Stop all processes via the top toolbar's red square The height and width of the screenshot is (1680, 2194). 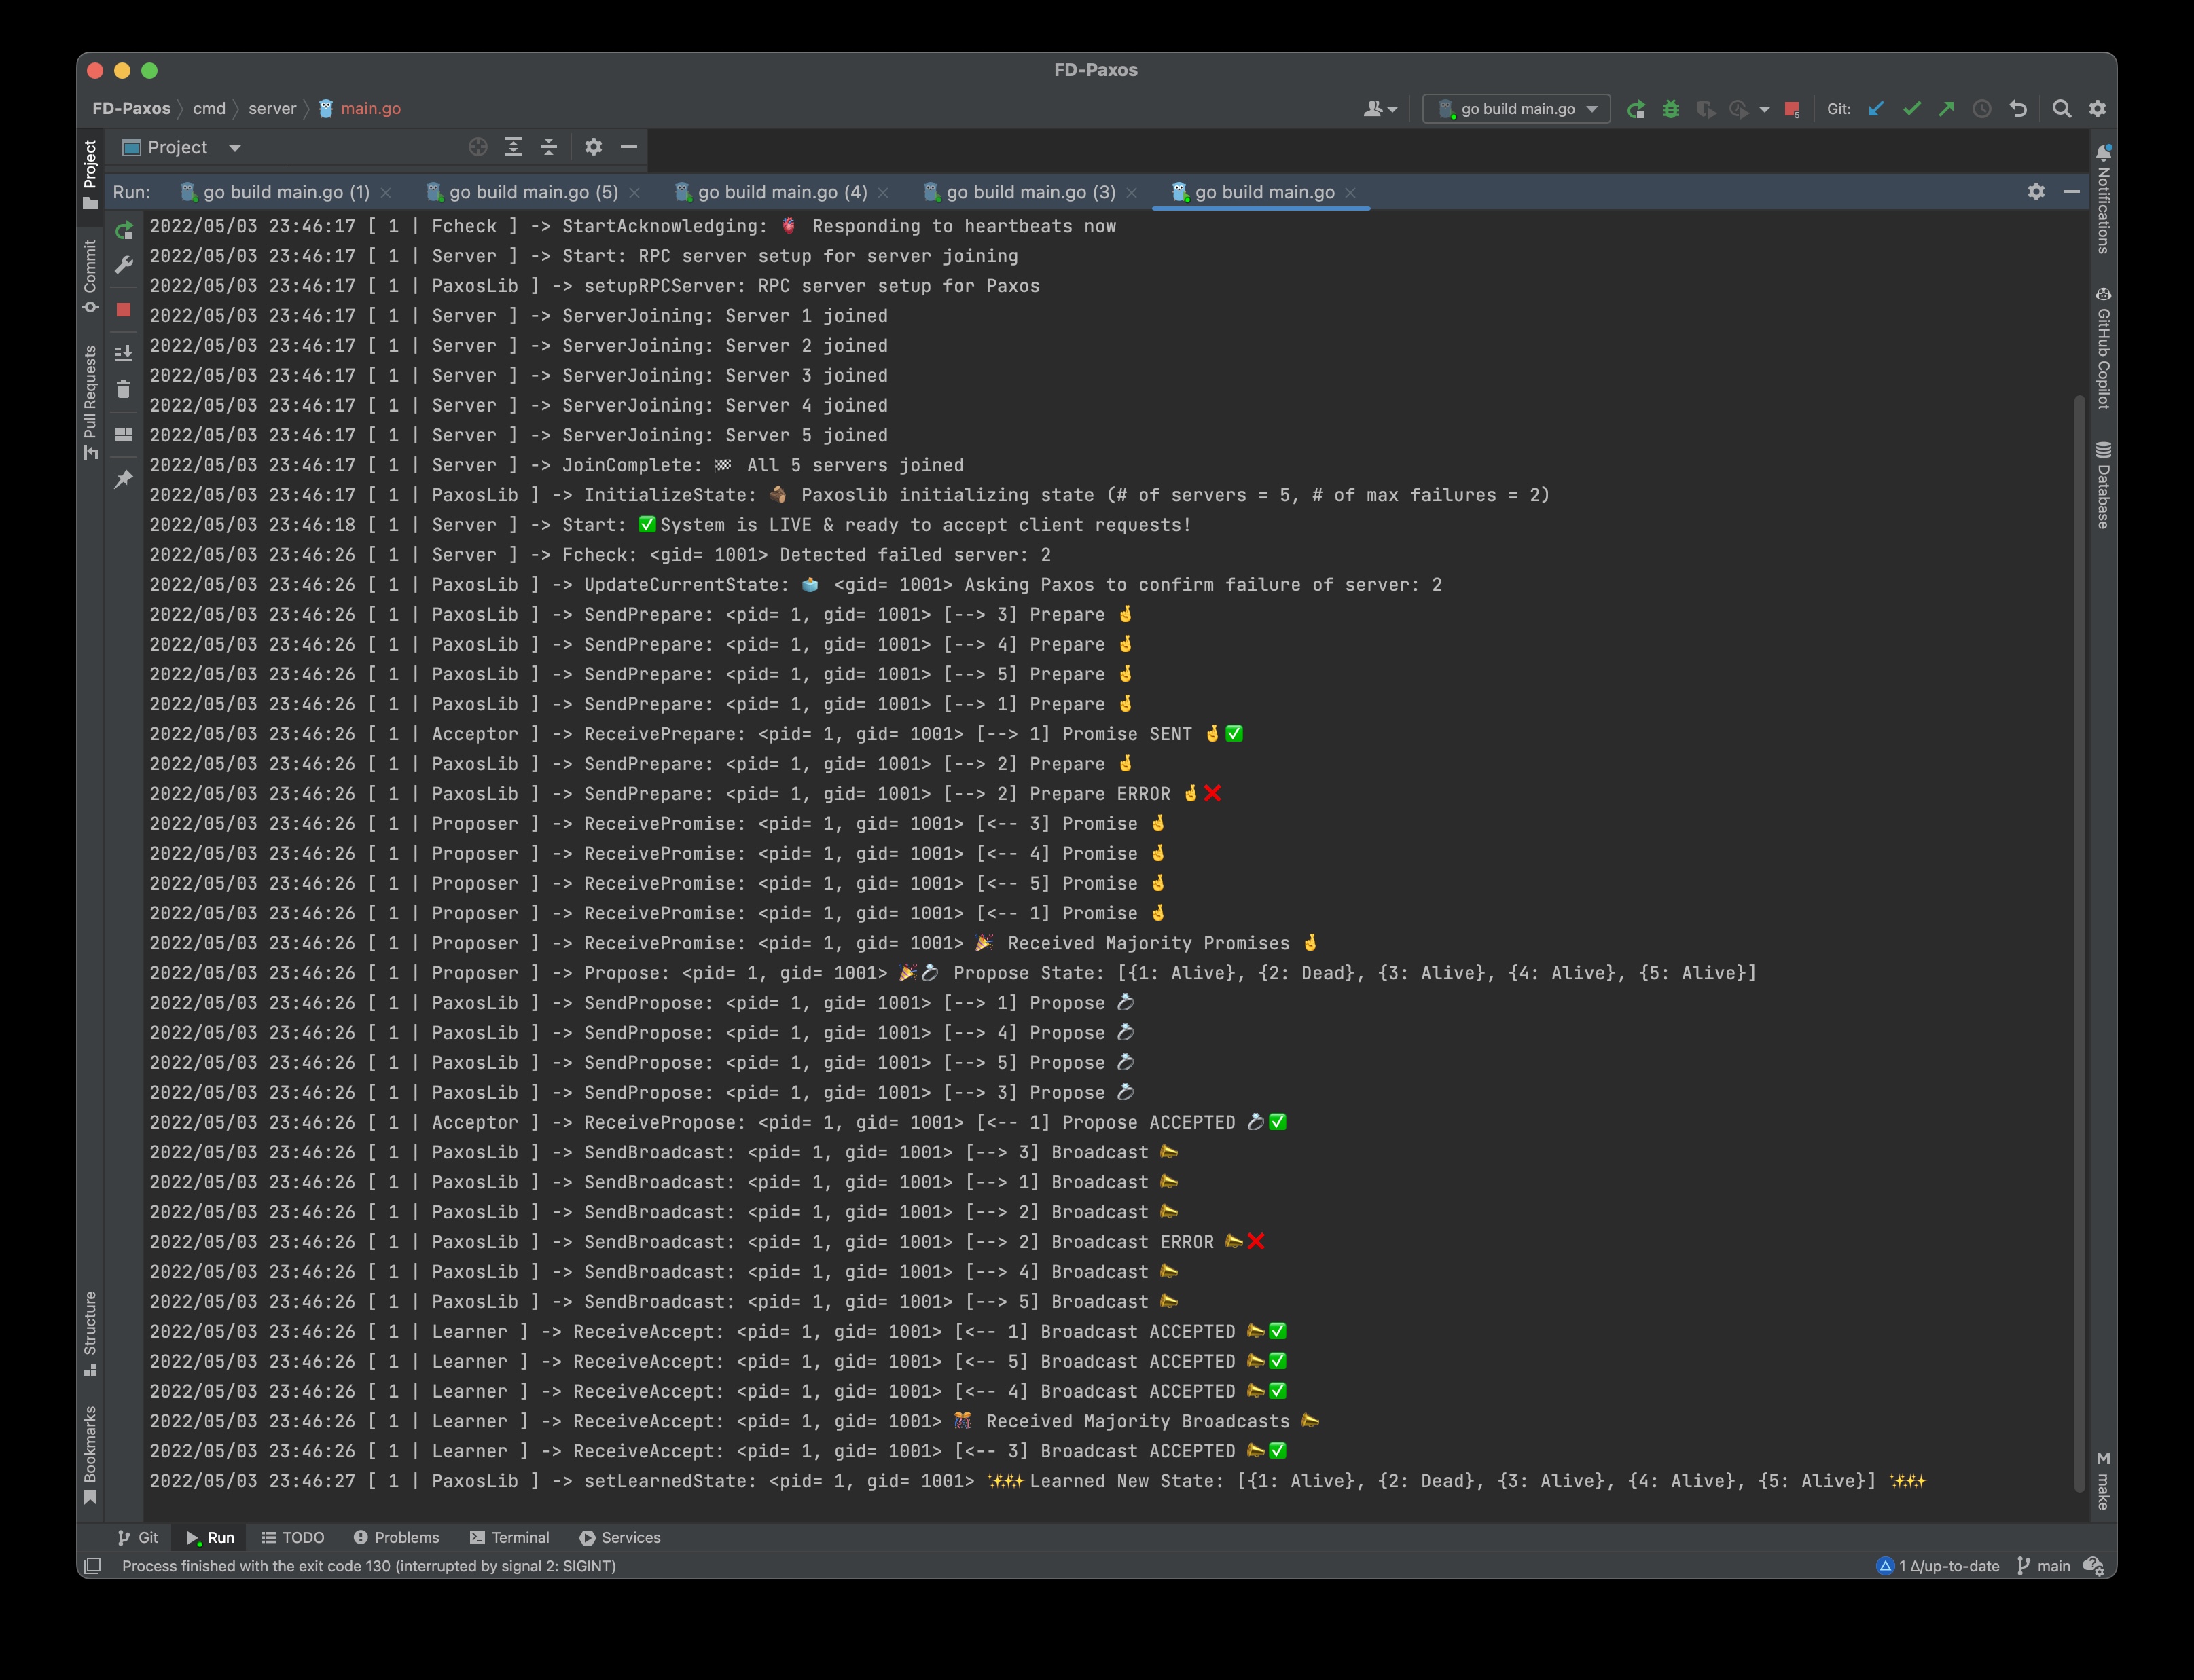(1792, 109)
